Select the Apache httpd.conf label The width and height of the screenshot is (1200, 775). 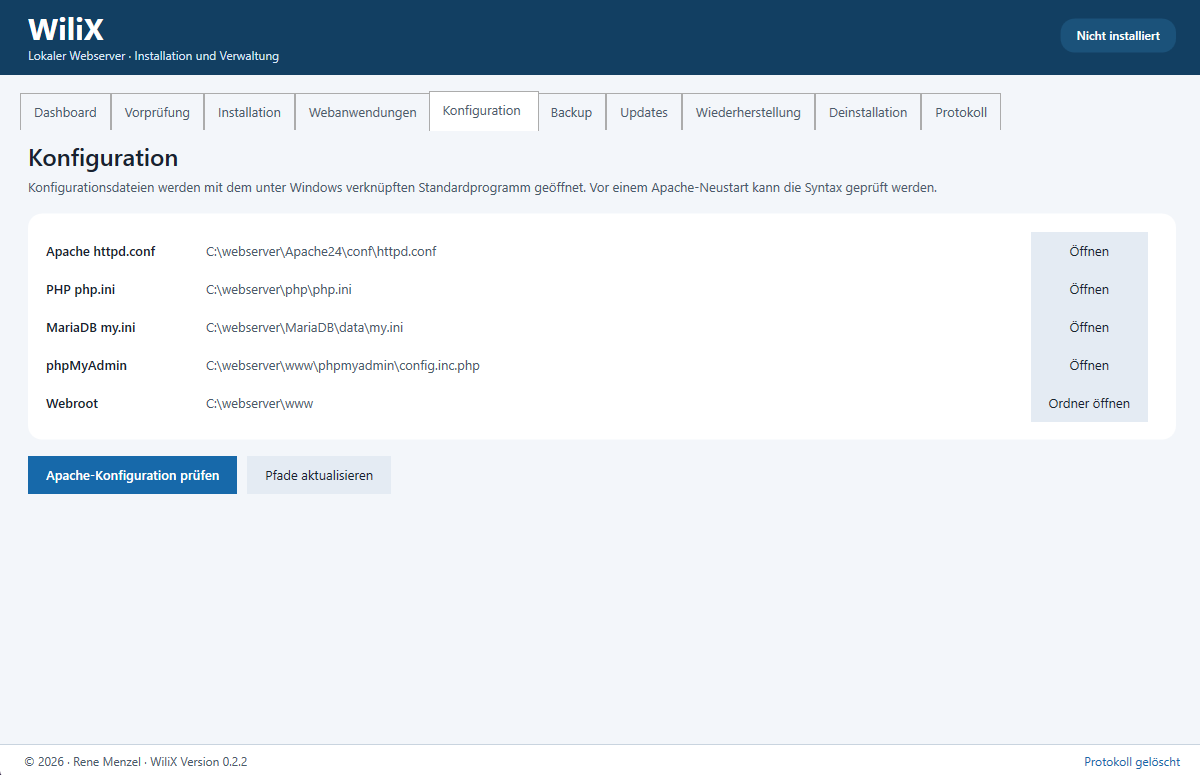[x=100, y=251]
